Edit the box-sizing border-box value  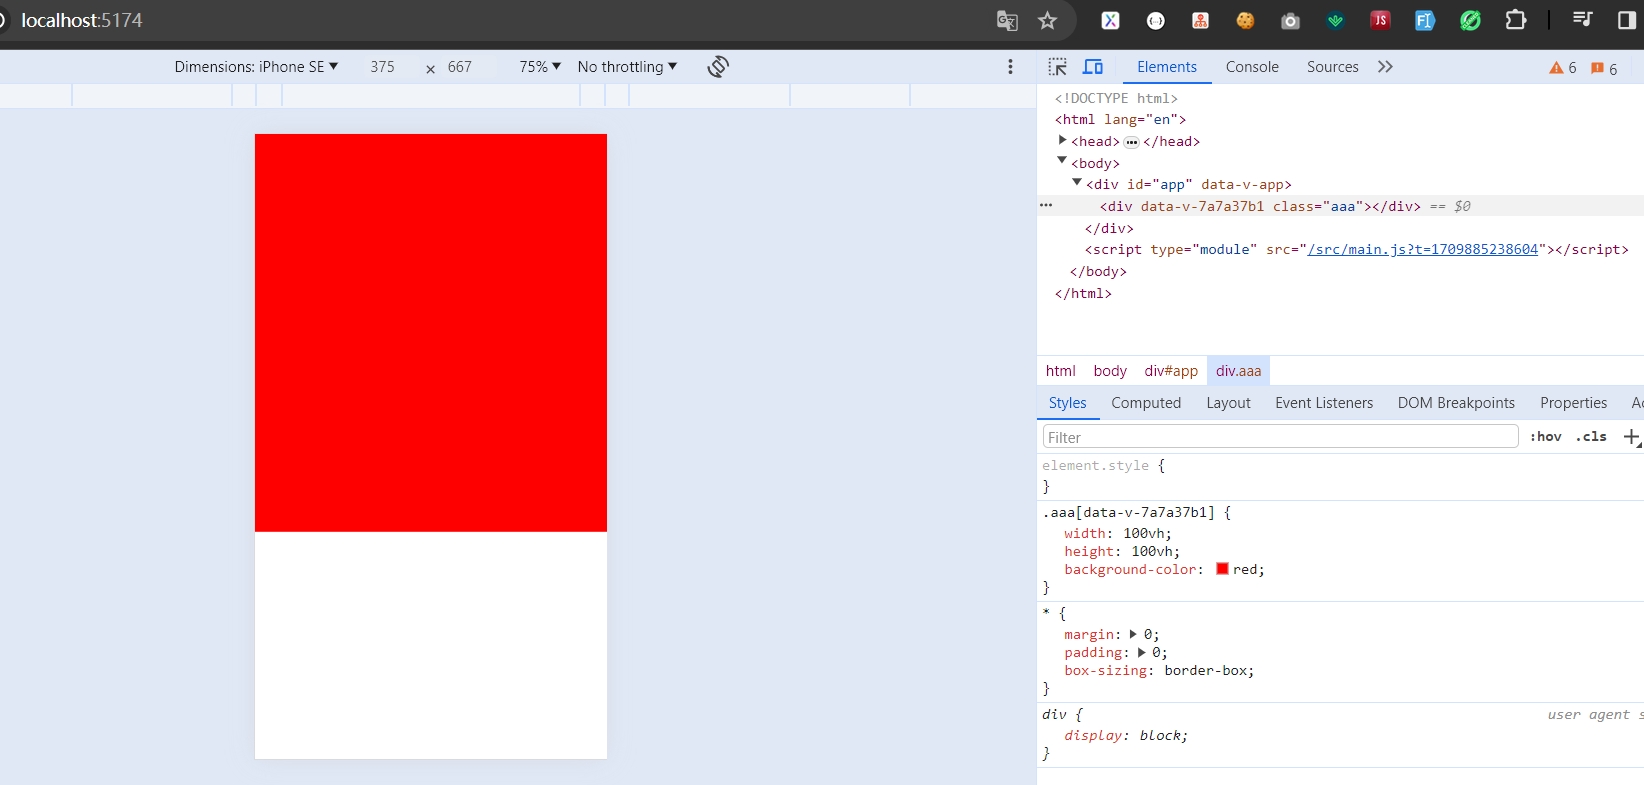[x=1205, y=671]
